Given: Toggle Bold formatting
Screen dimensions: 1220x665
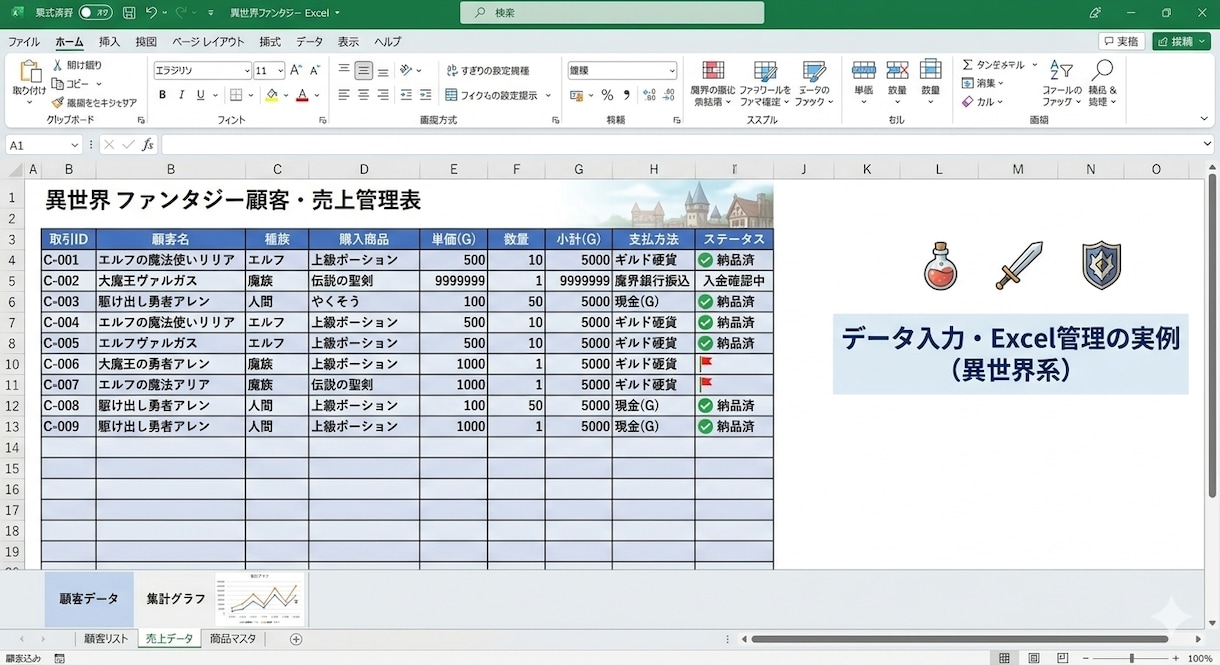Looking at the screenshot, I should tap(162, 95).
